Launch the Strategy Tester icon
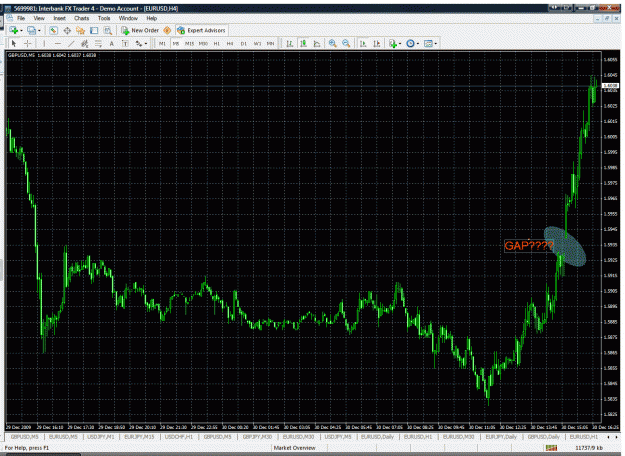The width and height of the screenshot is (625, 456). click(108, 30)
